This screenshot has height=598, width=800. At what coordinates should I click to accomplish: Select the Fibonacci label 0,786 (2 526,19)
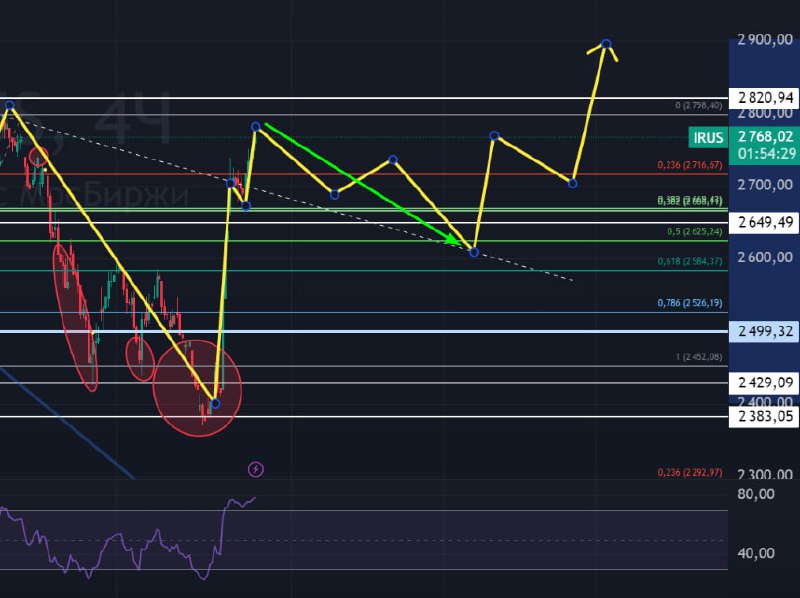click(690, 303)
